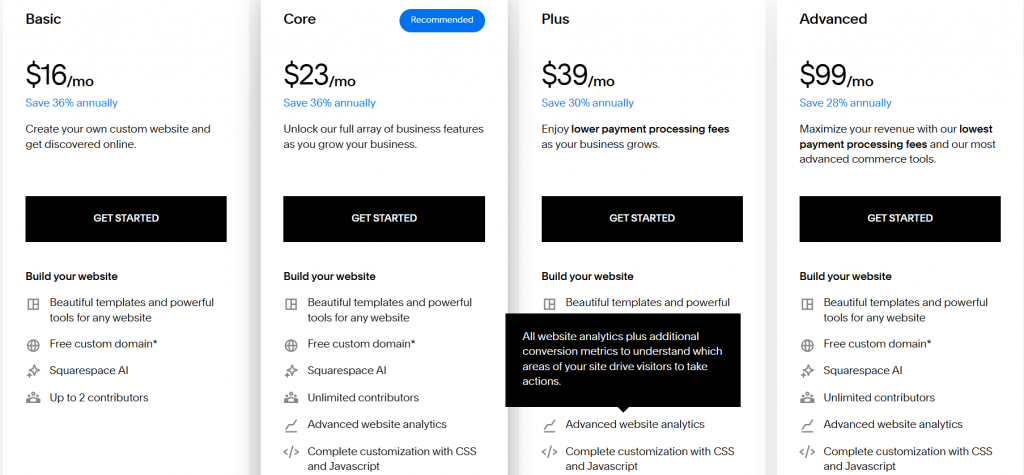Click the Squarespace AI sparkle icon in Core
The height and width of the screenshot is (475, 1024).
[291, 371]
